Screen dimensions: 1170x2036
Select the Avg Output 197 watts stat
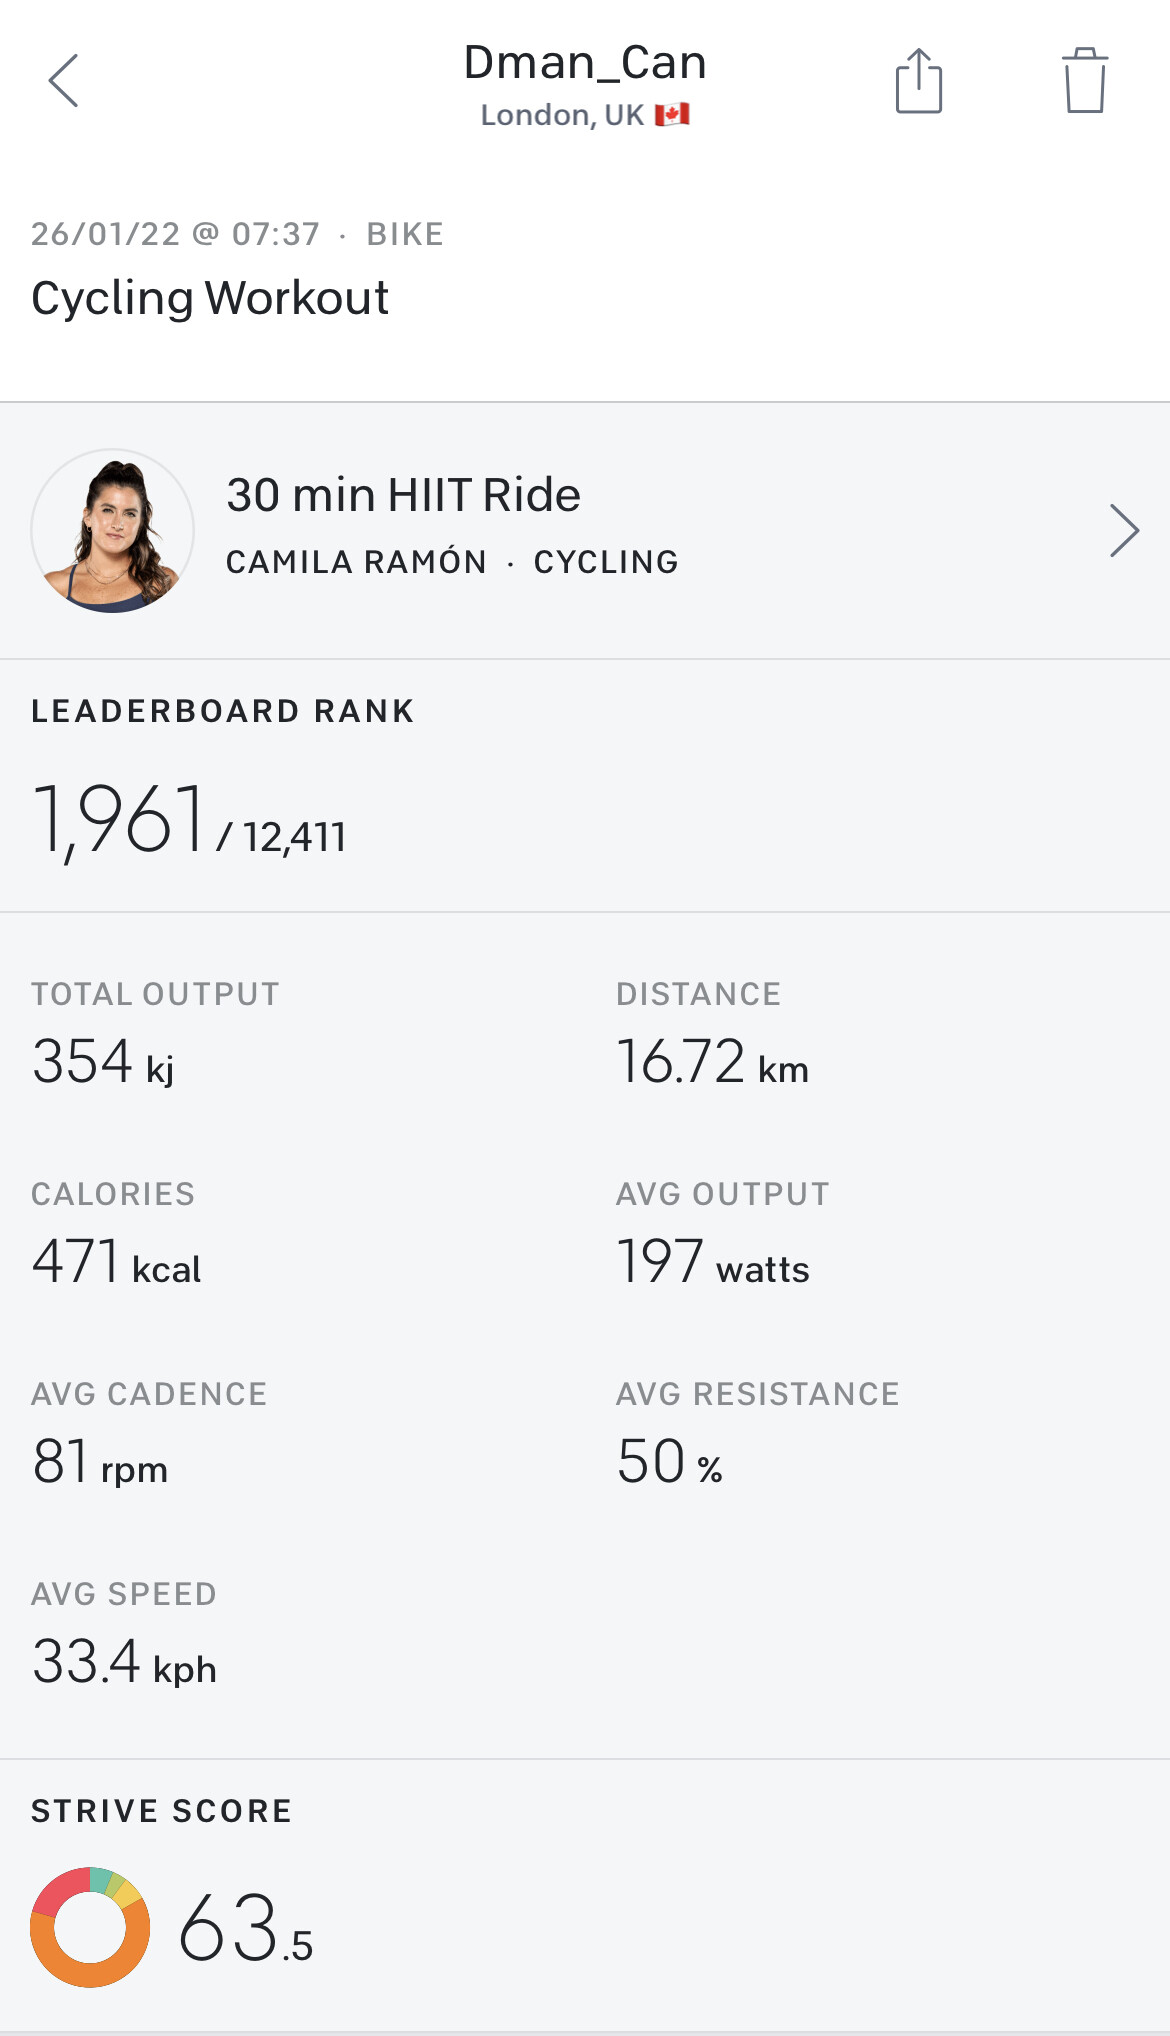point(712,1262)
